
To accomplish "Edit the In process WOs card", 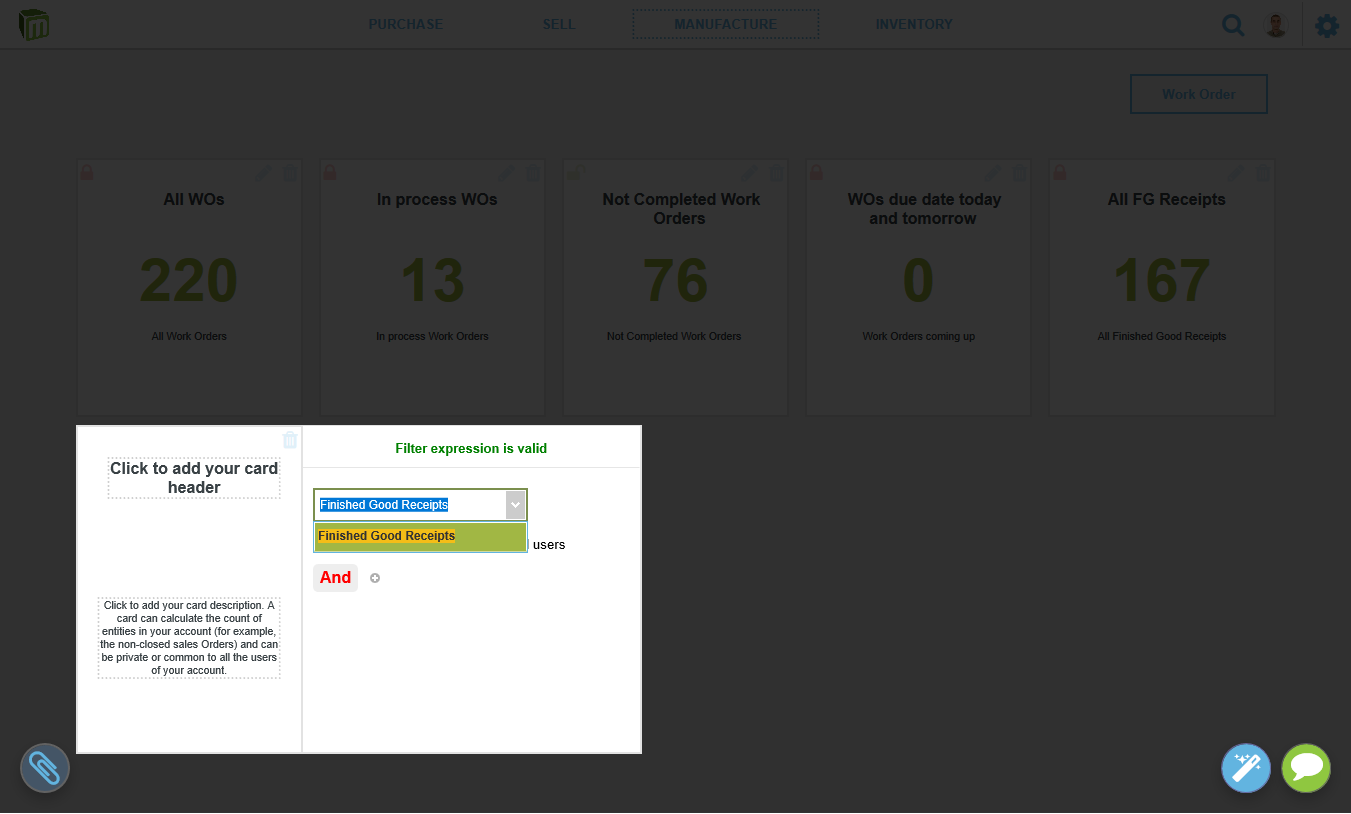I will pyautogui.click(x=507, y=173).
